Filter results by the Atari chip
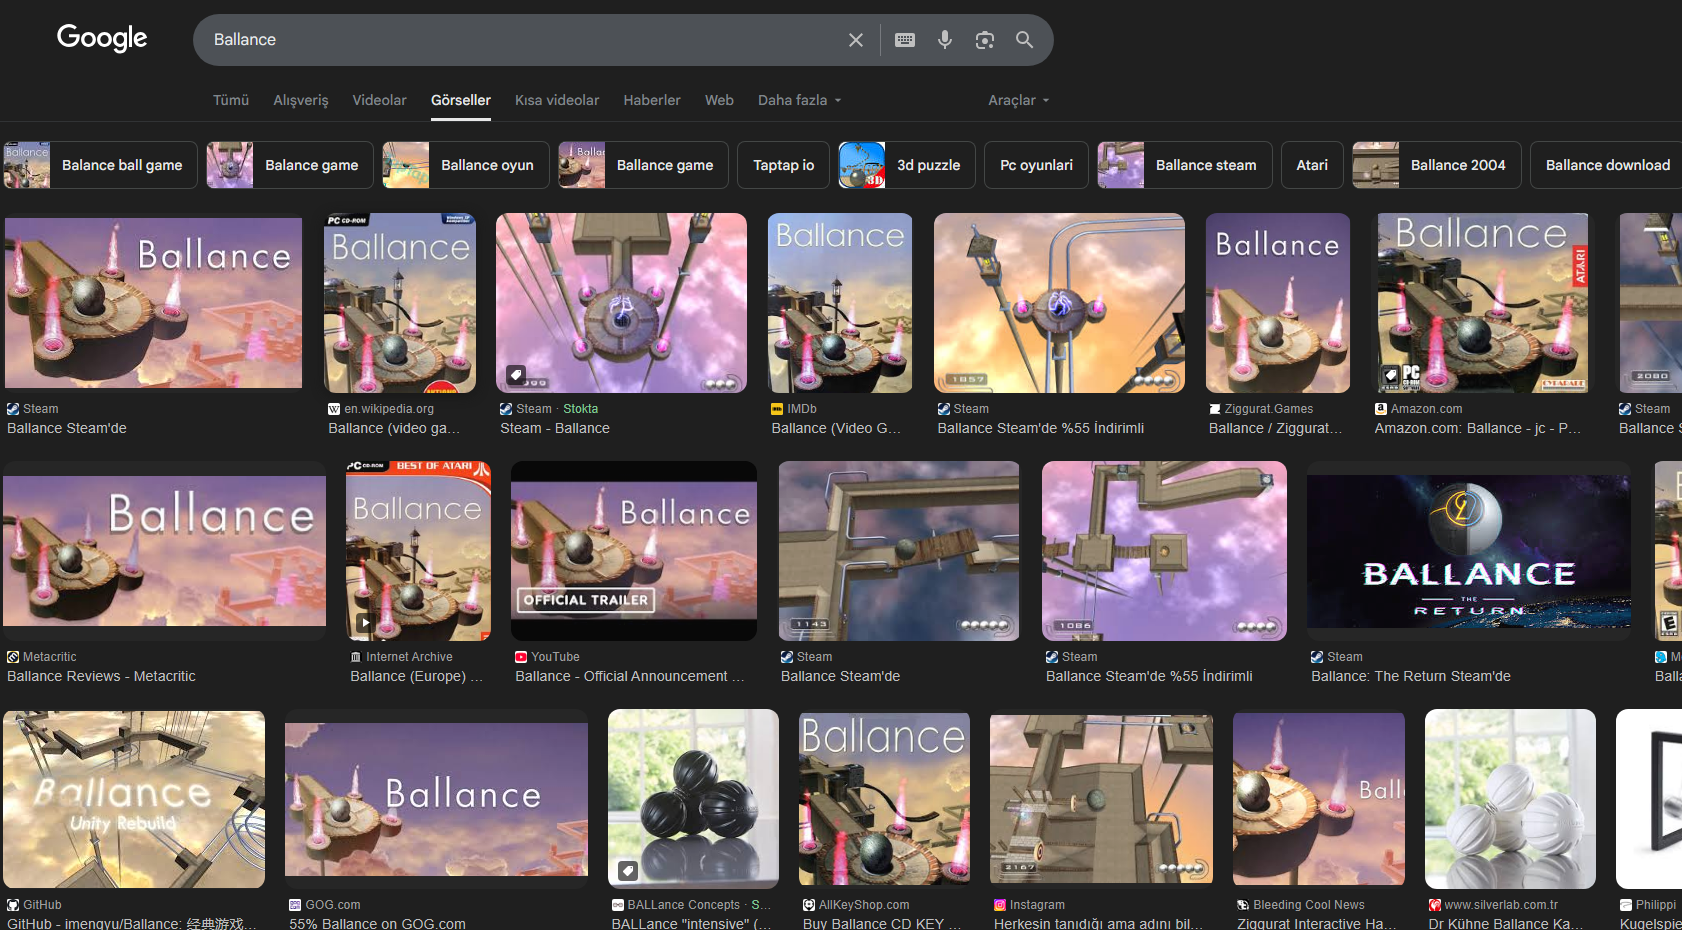 coord(1312,165)
